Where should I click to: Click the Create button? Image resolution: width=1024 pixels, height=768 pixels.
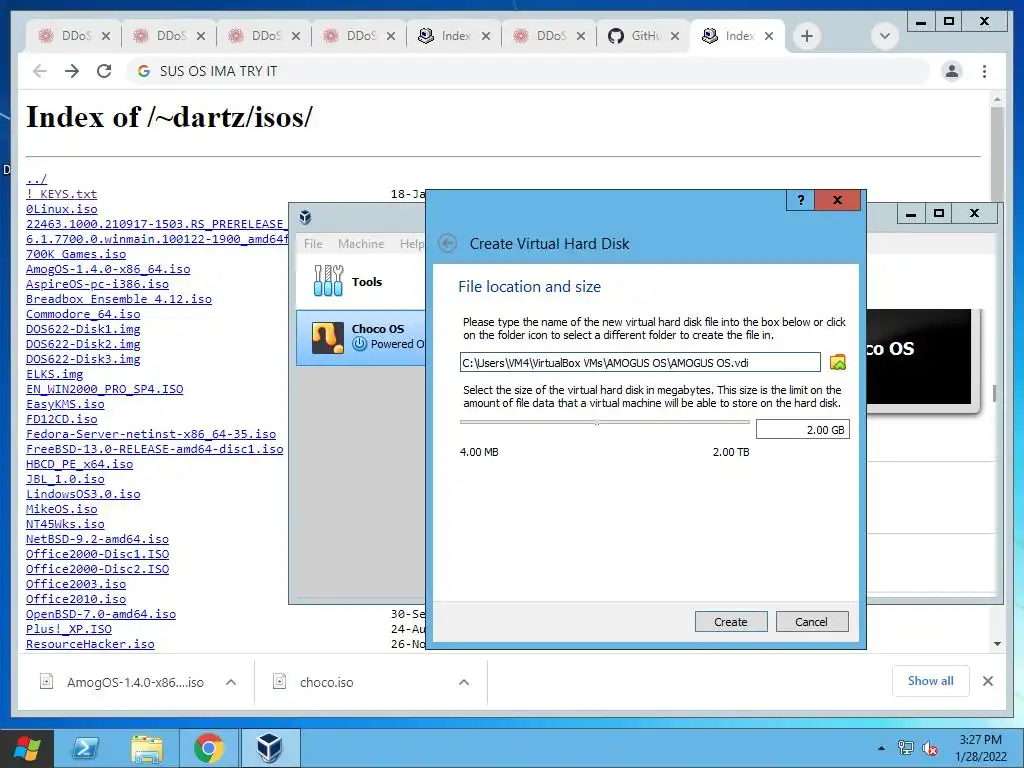pyautogui.click(x=730, y=622)
